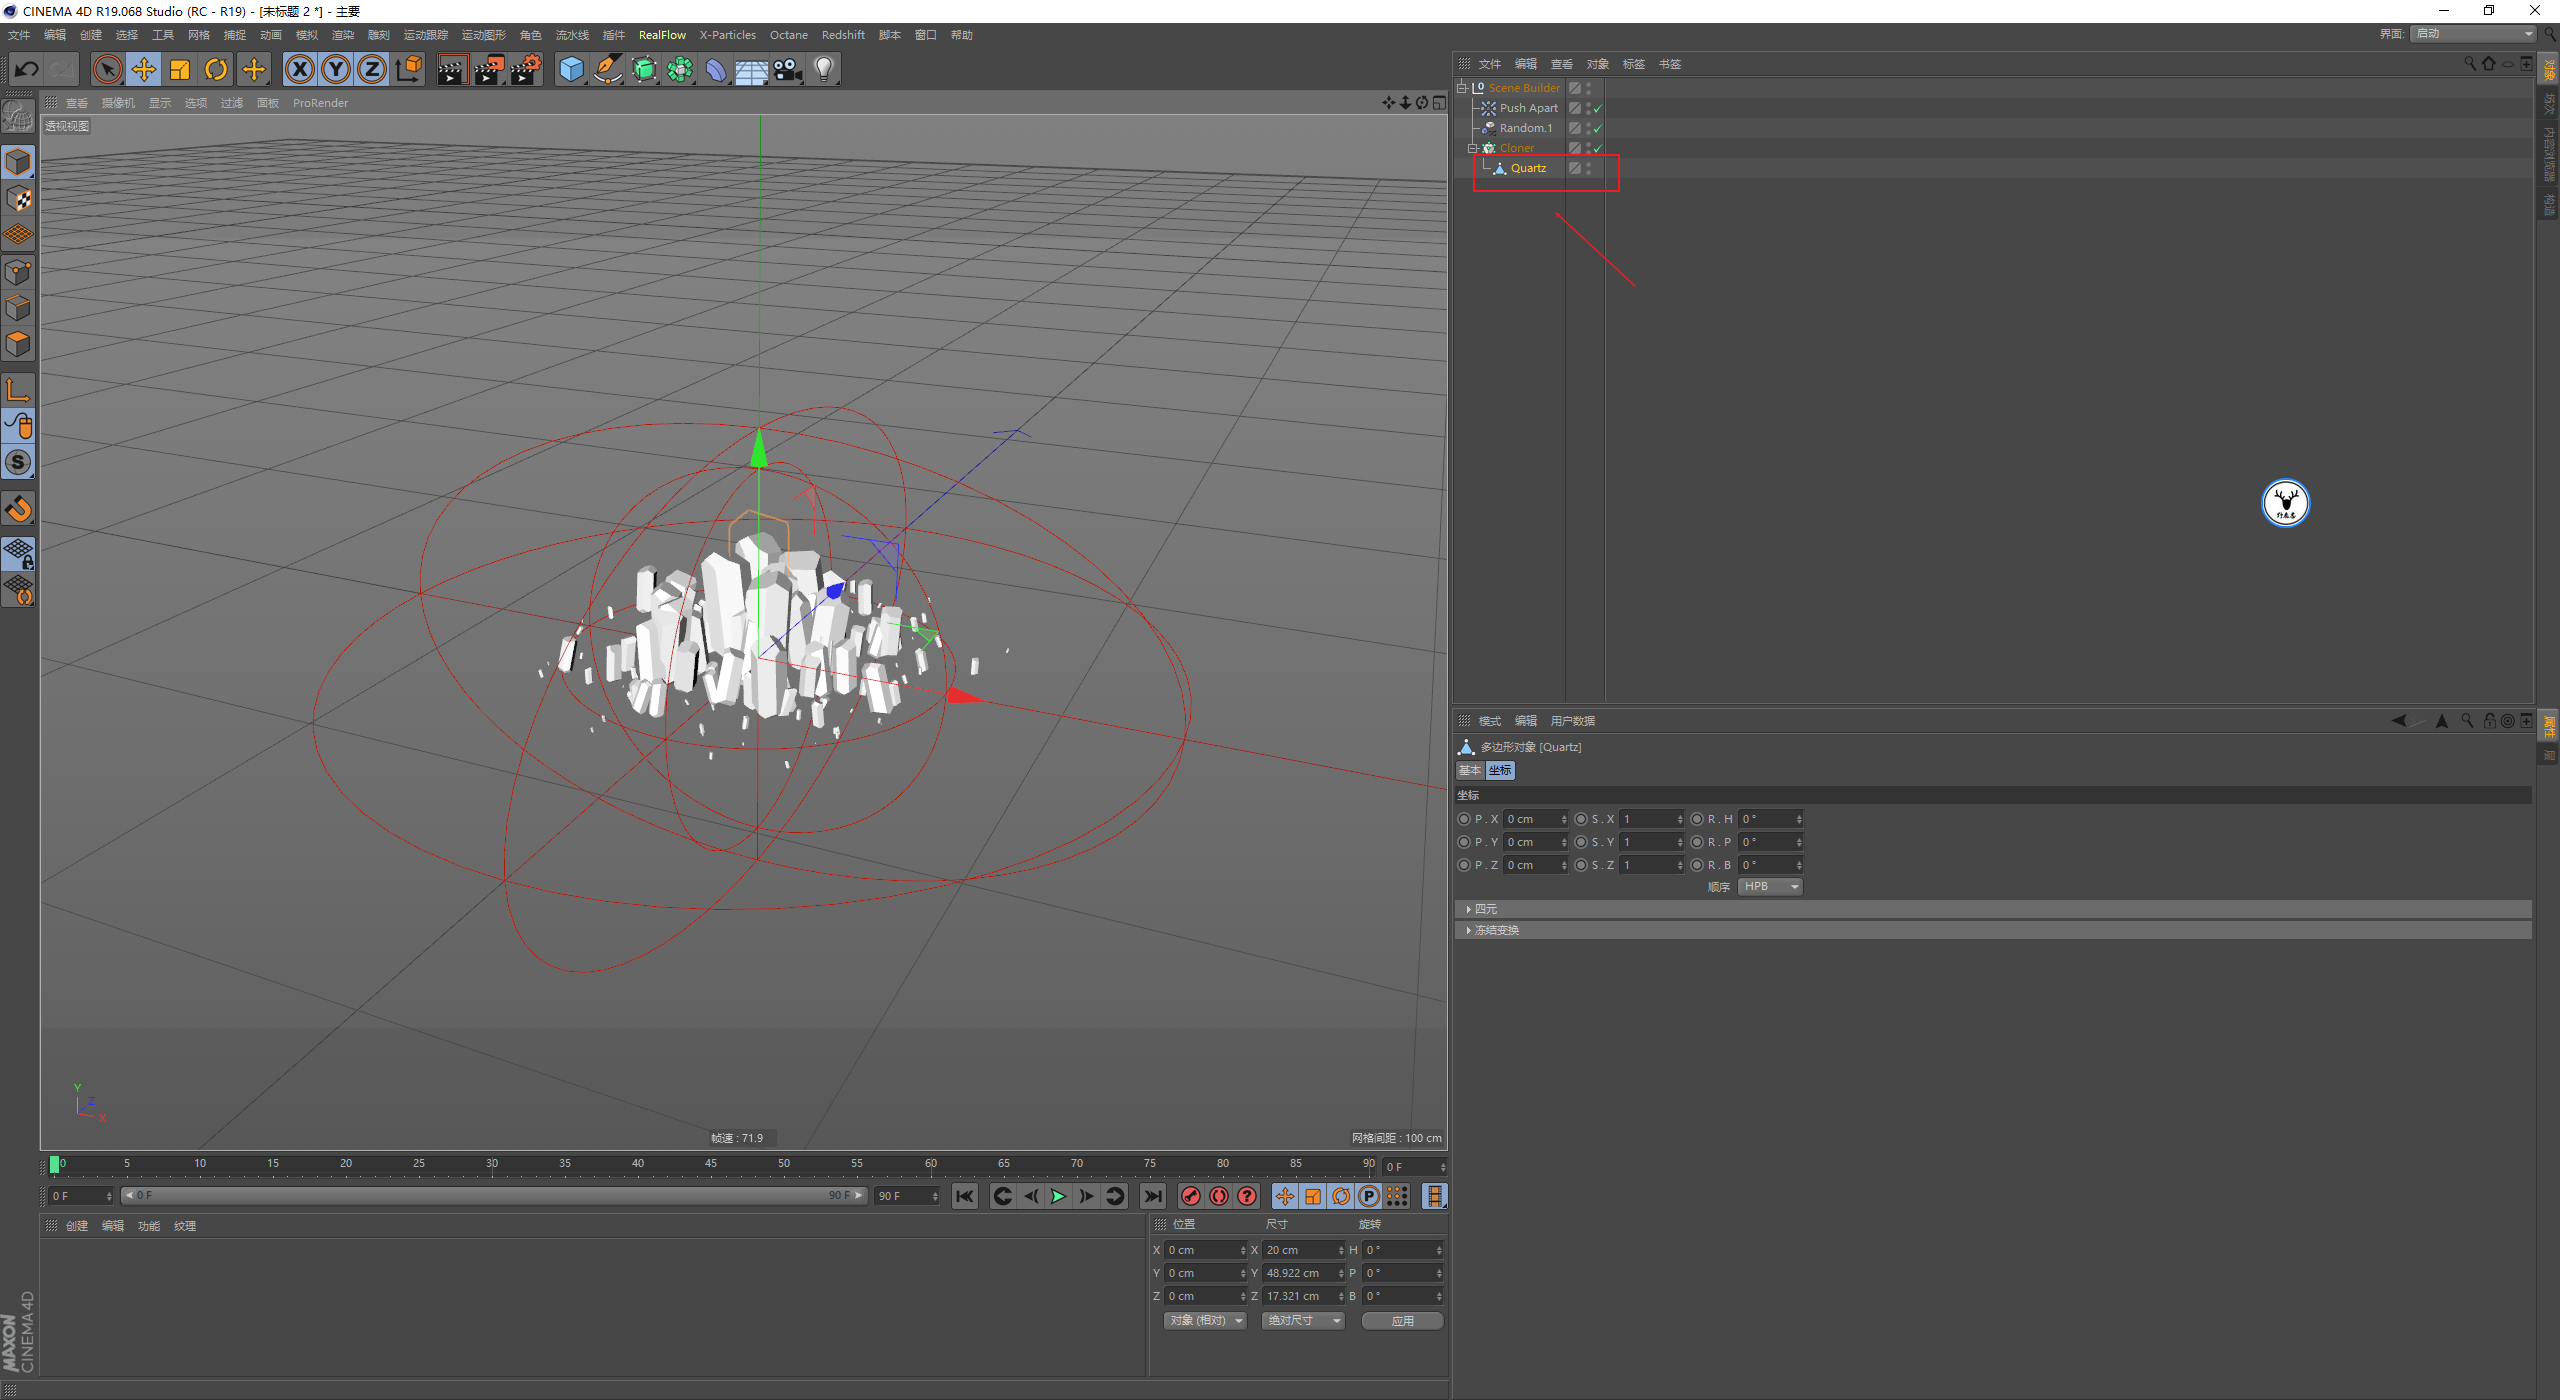Add a camera object from toolbar
This screenshot has width=2560, height=1400.
[788, 69]
